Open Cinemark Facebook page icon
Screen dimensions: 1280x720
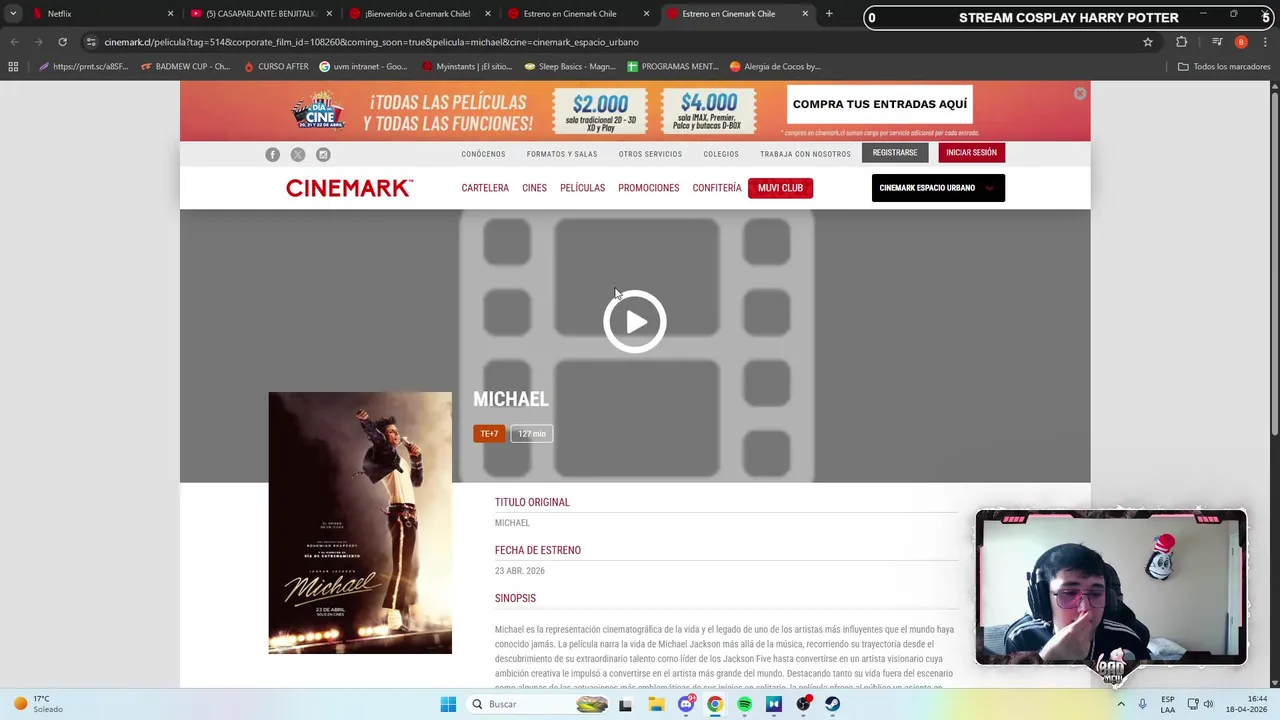click(272, 154)
